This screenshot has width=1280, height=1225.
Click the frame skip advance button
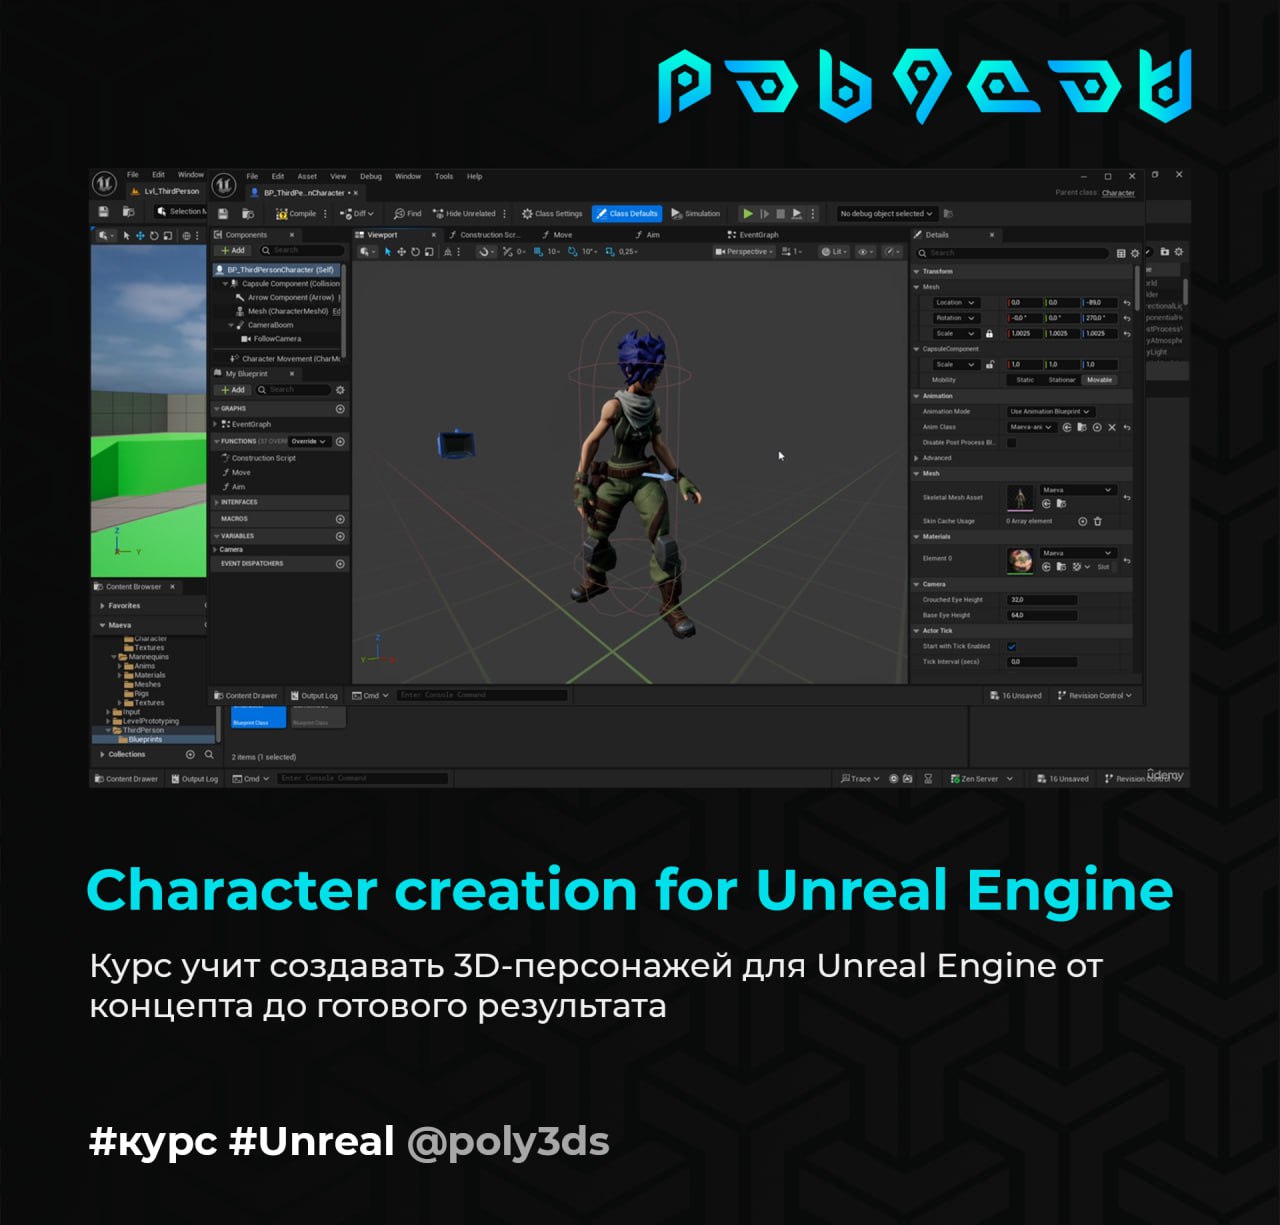[x=765, y=214]
